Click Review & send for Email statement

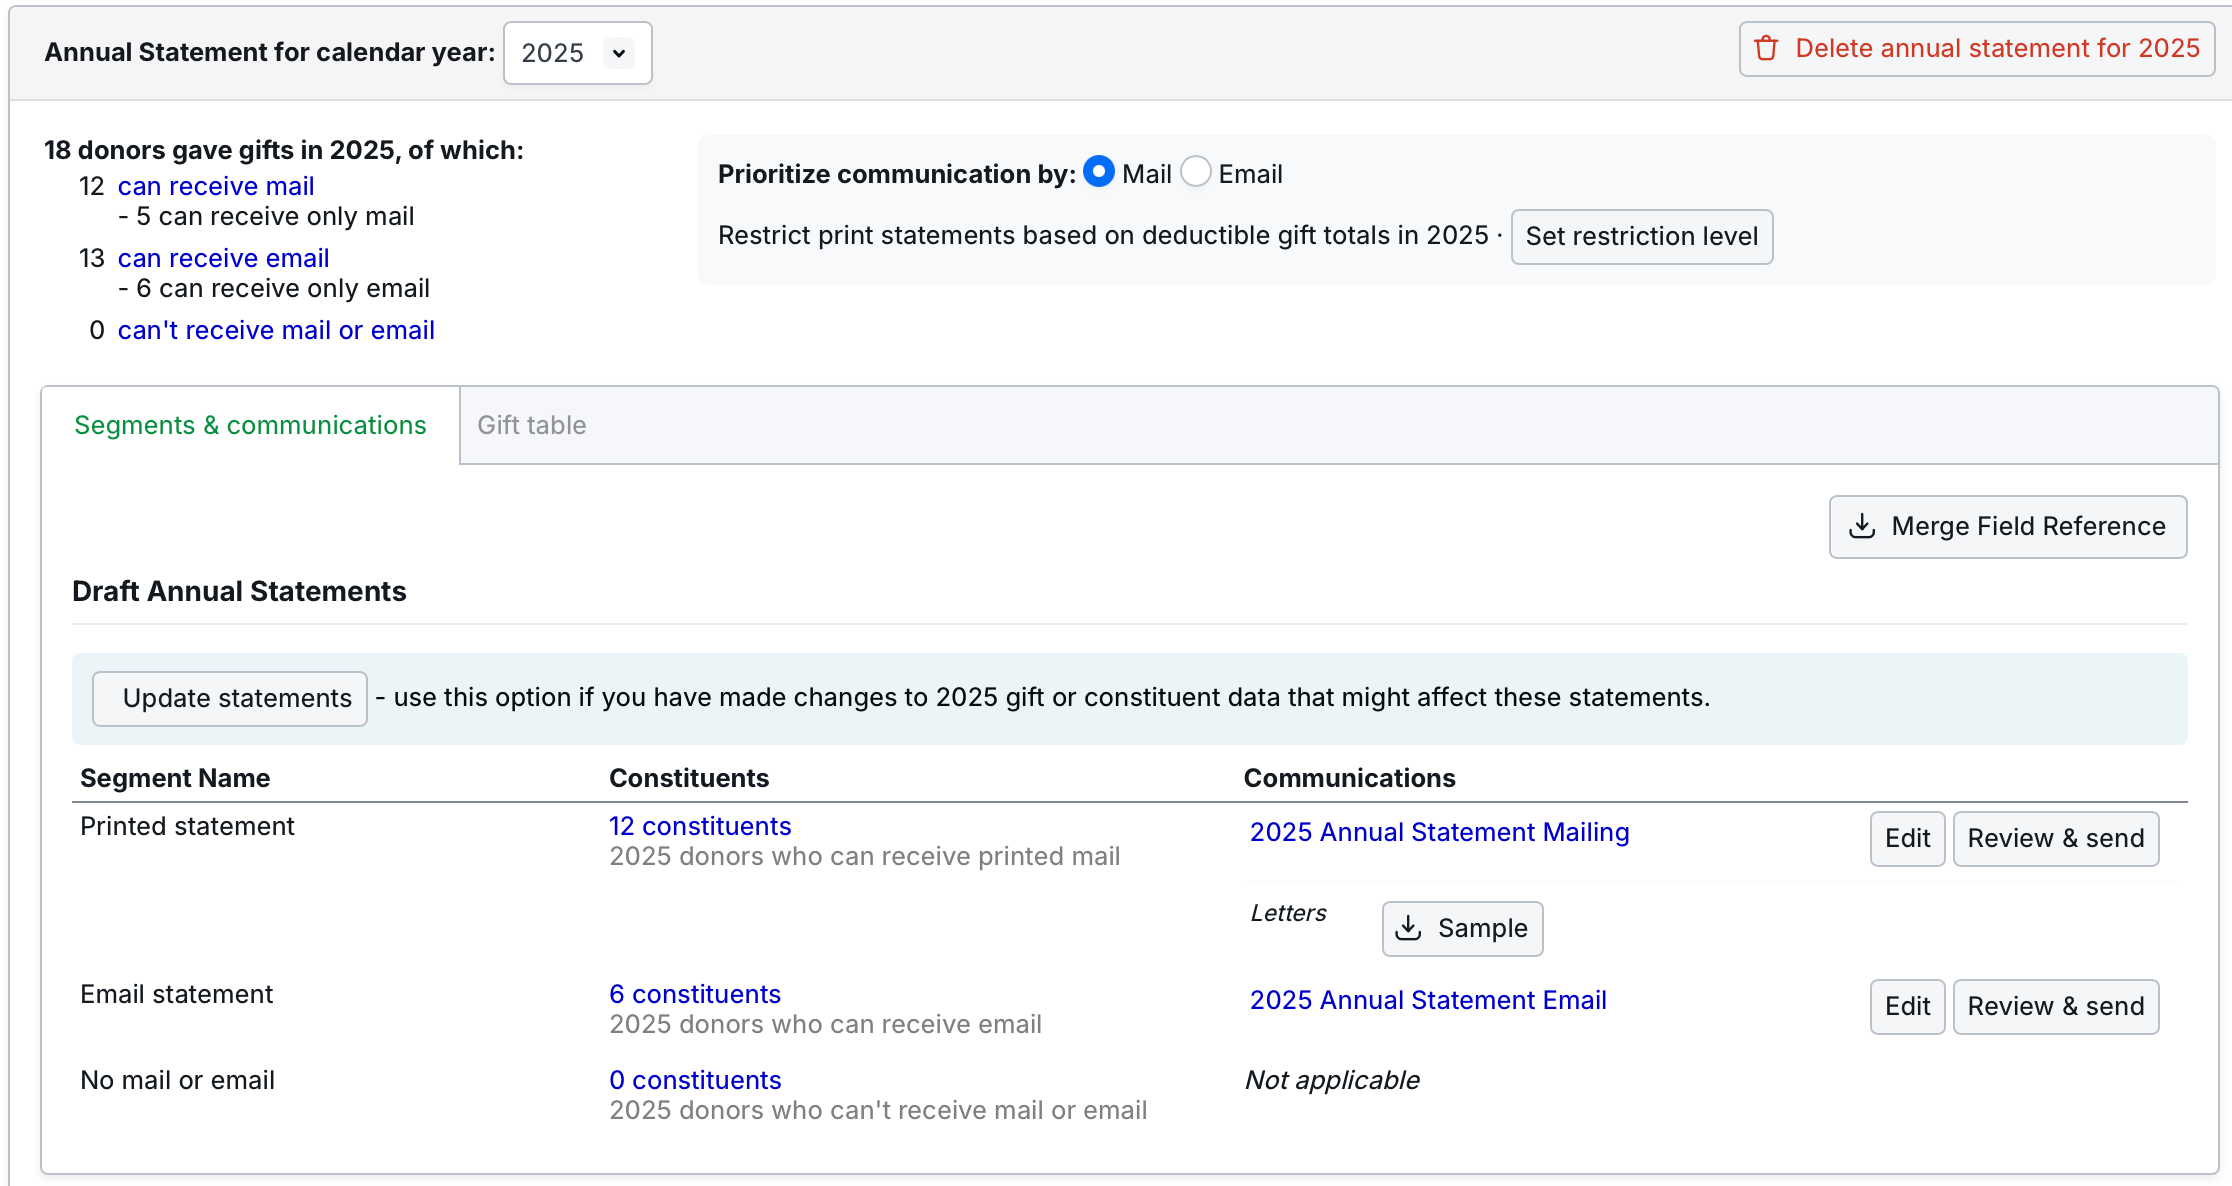pyautogui.click(x=2055, y=1006)
